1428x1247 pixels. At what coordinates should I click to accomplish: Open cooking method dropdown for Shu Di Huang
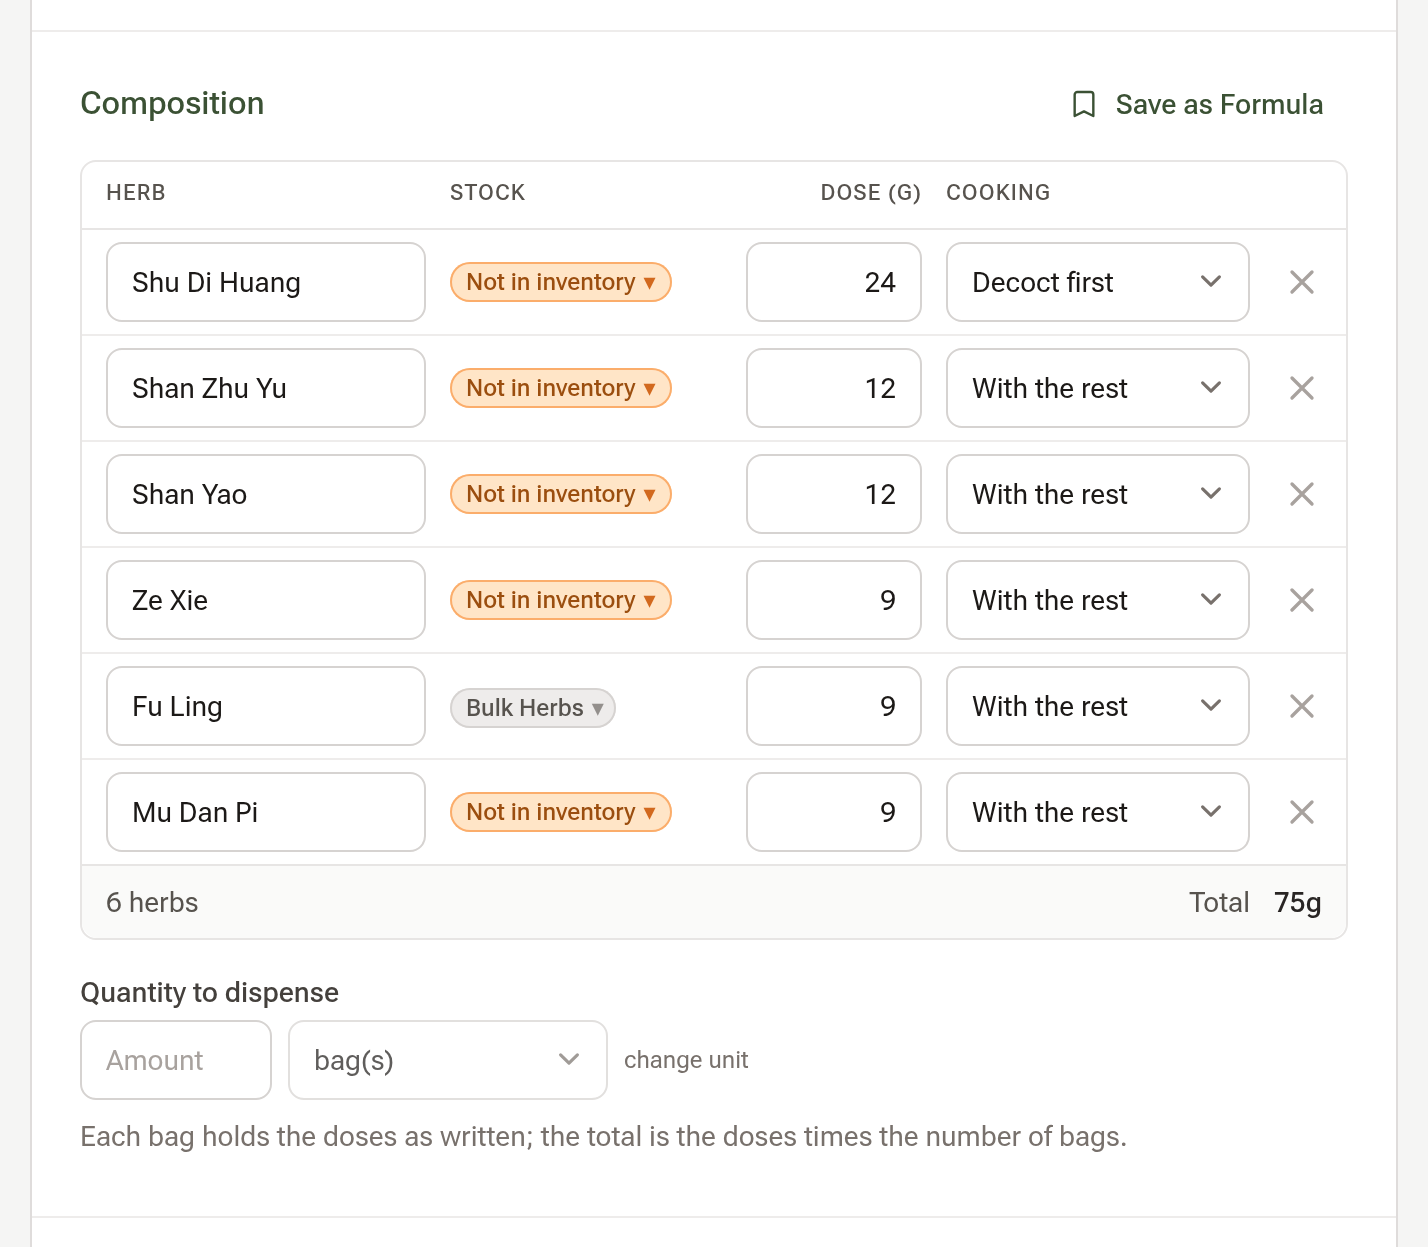pyautogui.click(x=1098, y=282)
